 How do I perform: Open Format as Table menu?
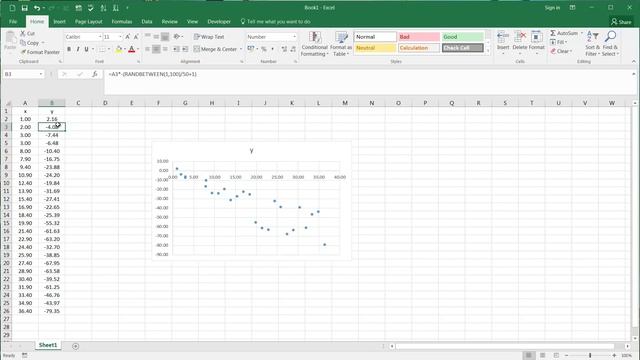click(x=341, y=44)
